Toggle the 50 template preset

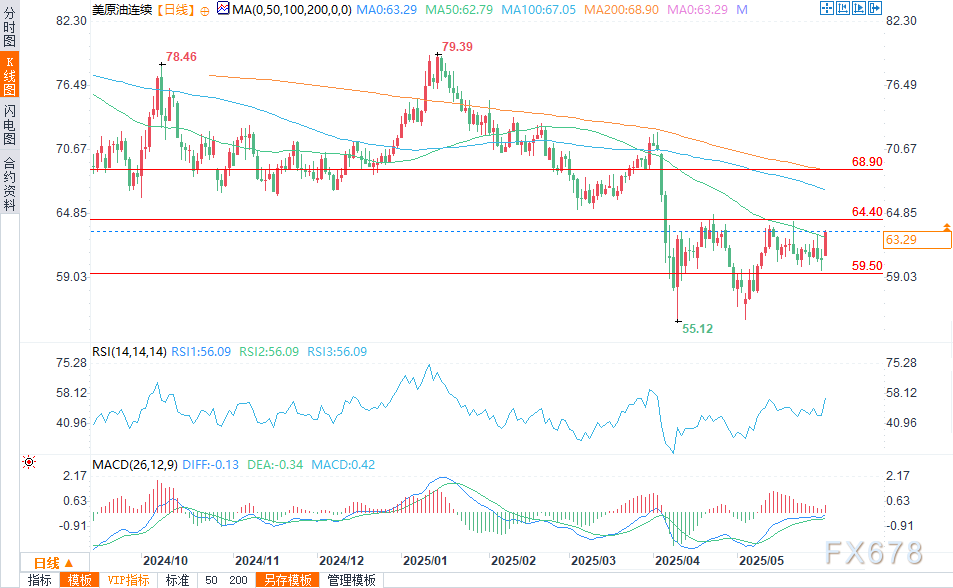(211, 580)
